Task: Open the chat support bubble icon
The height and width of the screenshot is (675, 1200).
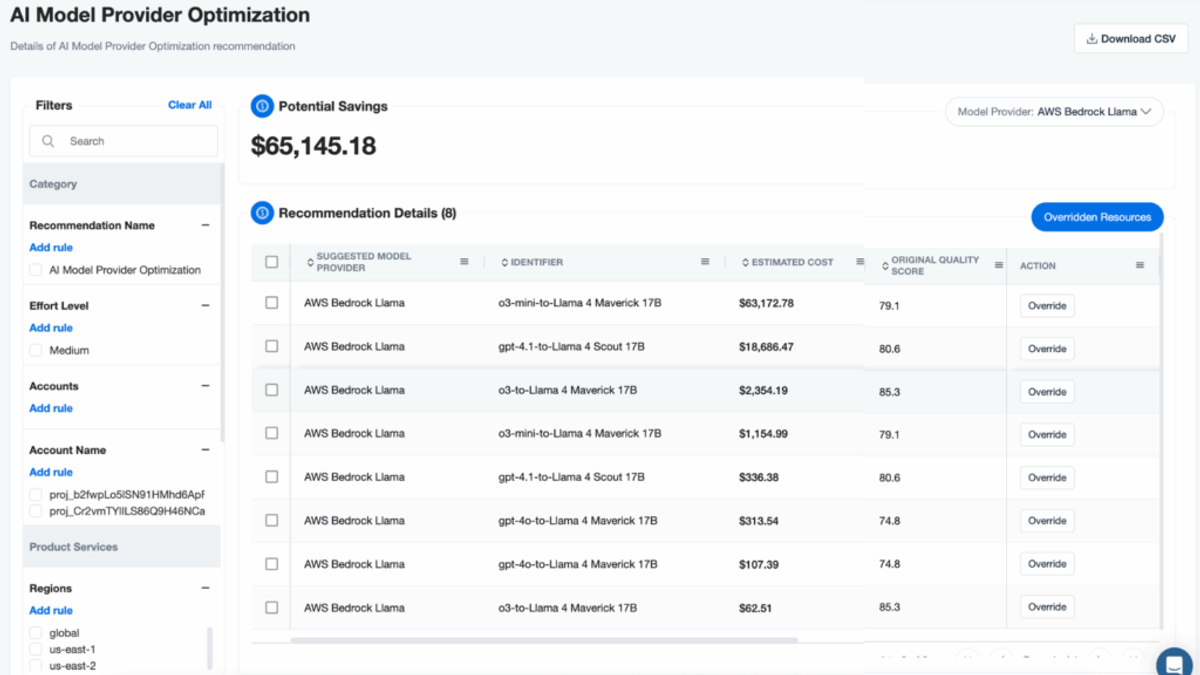Action: click(1175, 664)
